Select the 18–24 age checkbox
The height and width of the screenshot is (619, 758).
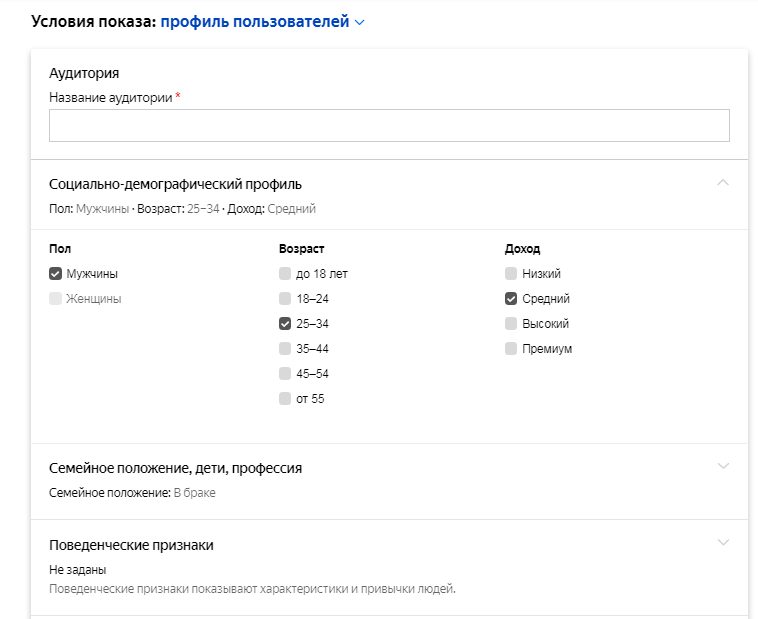(x=287, y=299)
